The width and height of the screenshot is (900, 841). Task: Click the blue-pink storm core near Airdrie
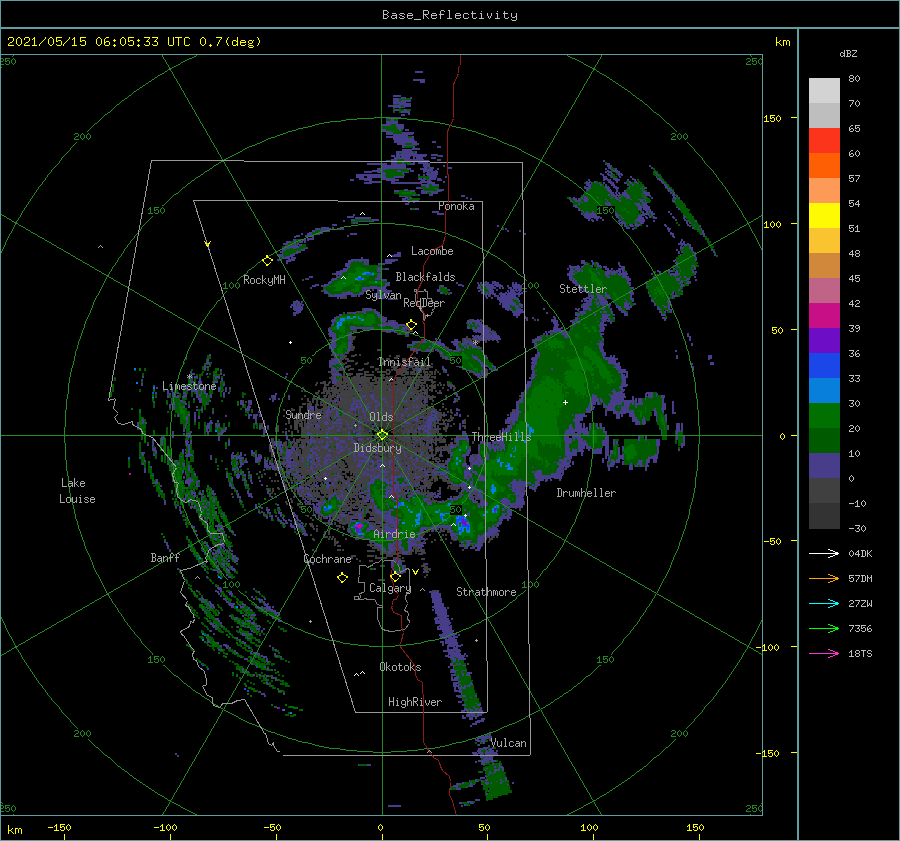click(359, 527)
